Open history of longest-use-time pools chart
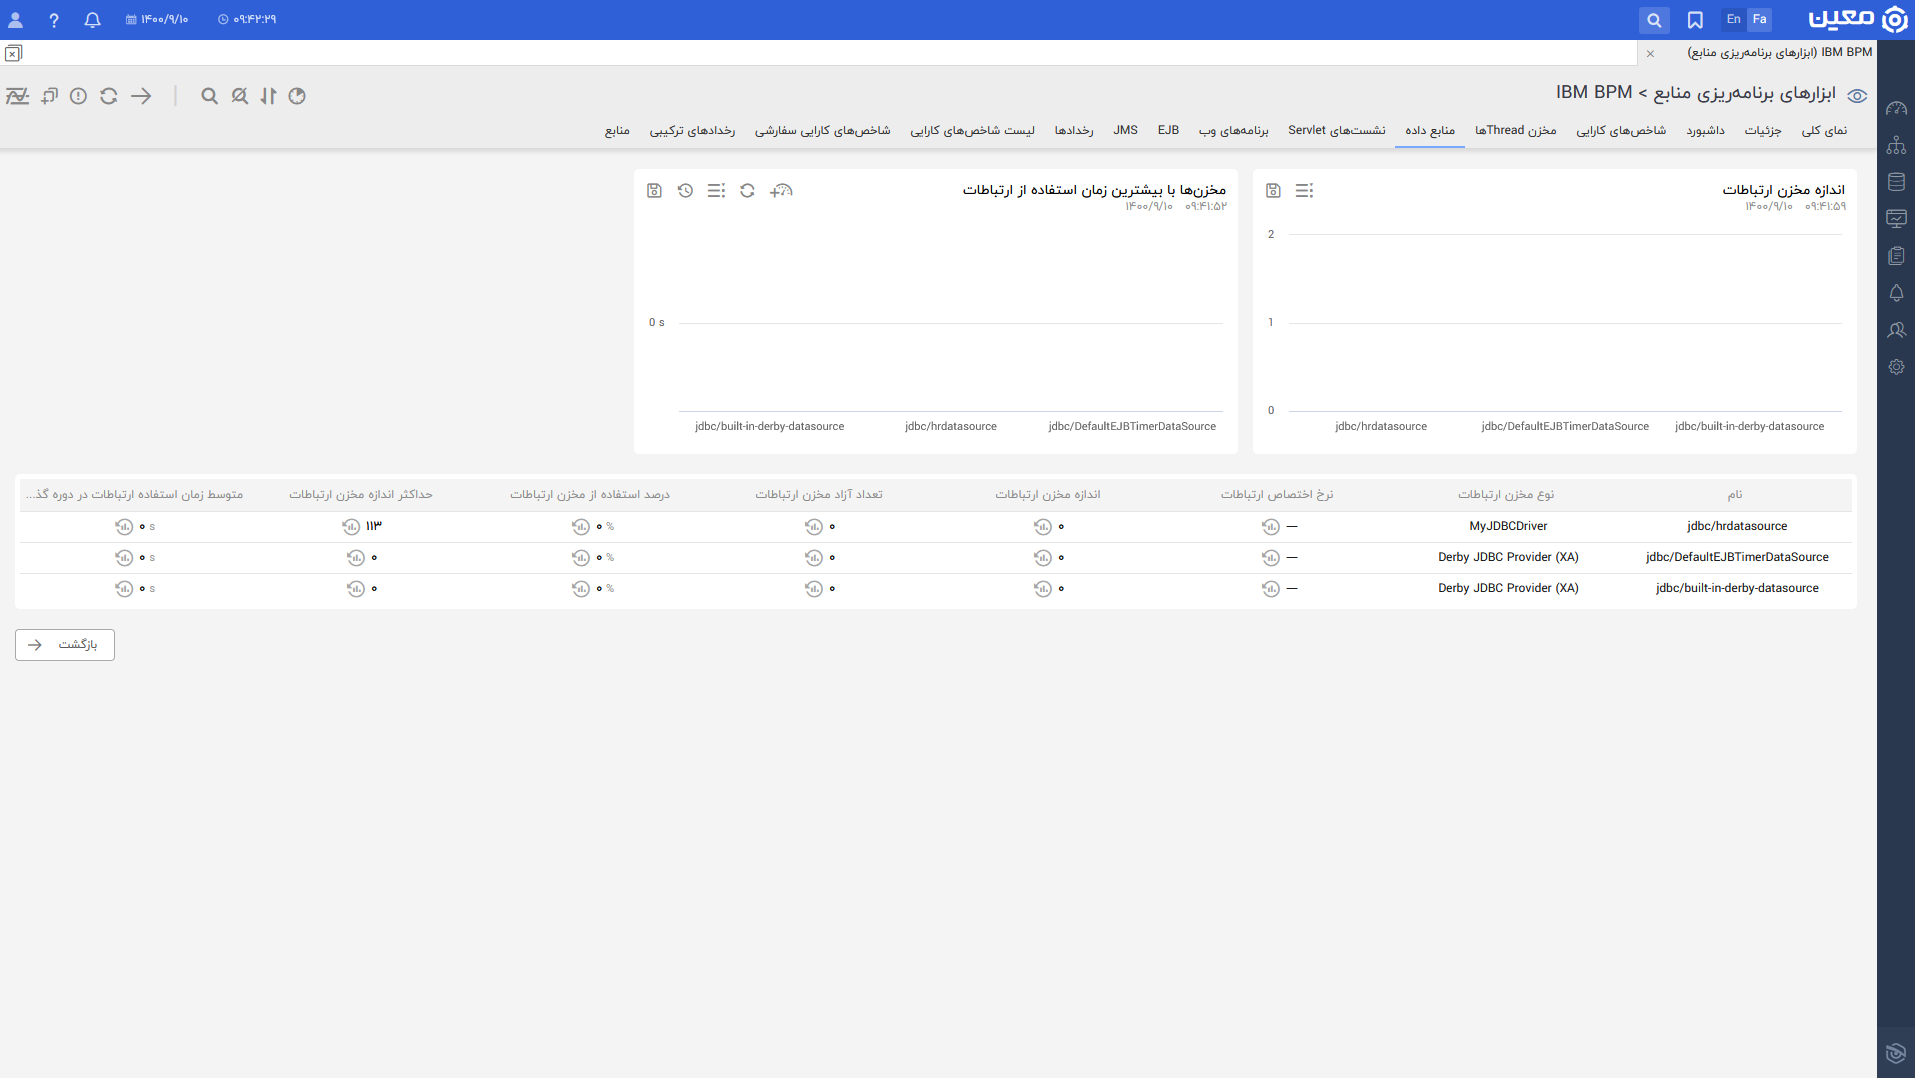Screen dimensions: 1915x1078 [x=685, y=190]
